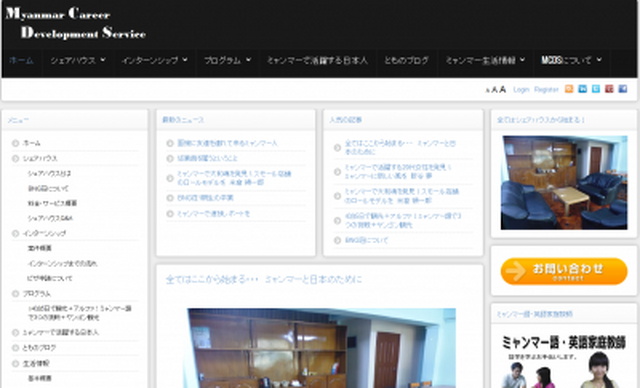The width and height of the screenshot is (640, 388).
Task: Open ミャンマーで活躍する日本人 in the top navigation
Action: click(x=317, y=60)
